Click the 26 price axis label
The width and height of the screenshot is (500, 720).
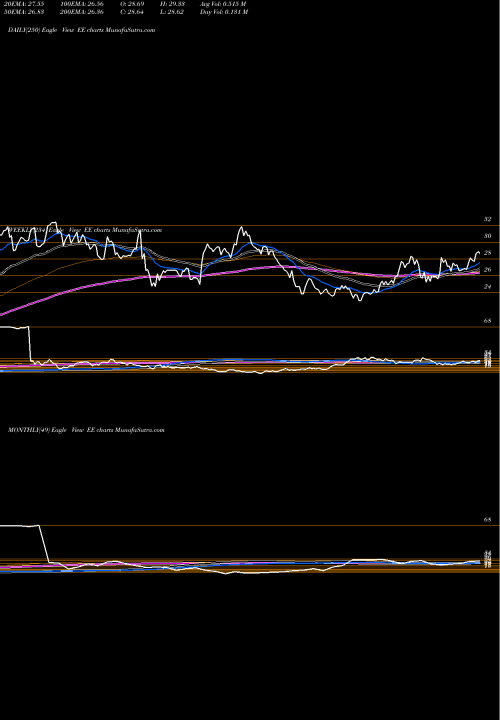pyautogui.click(x=488, y=270)
